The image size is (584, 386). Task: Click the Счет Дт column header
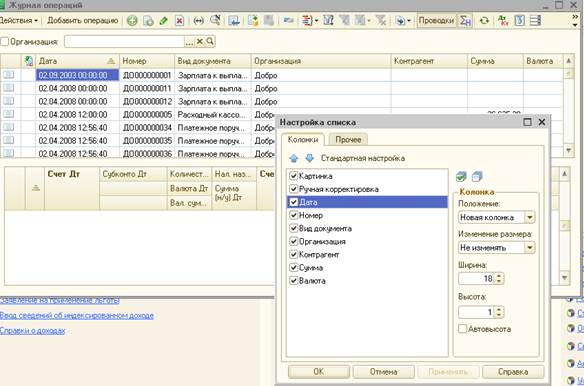click(72, 189)
